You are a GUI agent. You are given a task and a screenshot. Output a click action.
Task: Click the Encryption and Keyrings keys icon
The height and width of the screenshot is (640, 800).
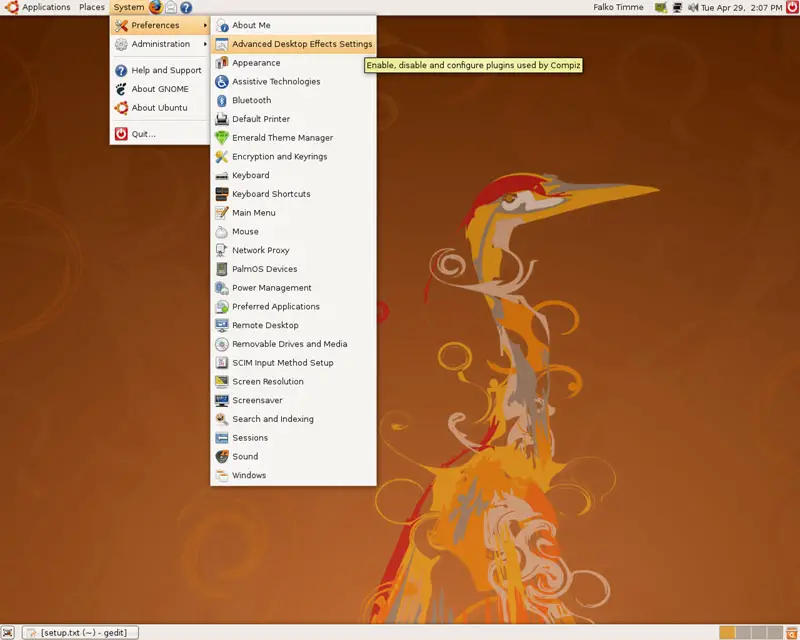(222, 157)
